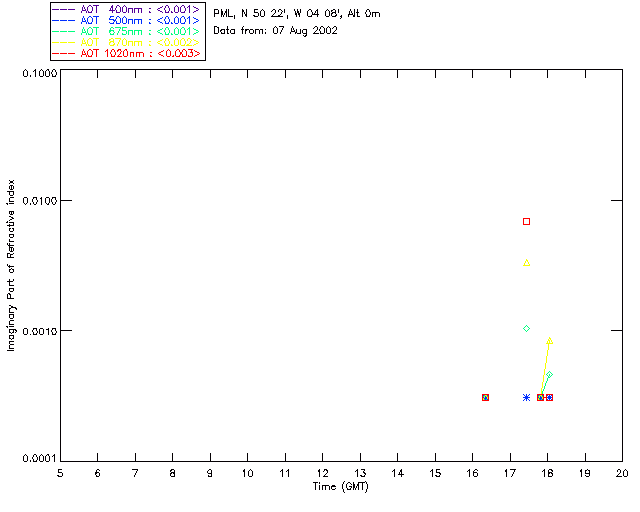The width and height of the screenshot is (640, 512).
Task: Click the green diamond point near 0.0010
Action: click(x=527, y=329)
